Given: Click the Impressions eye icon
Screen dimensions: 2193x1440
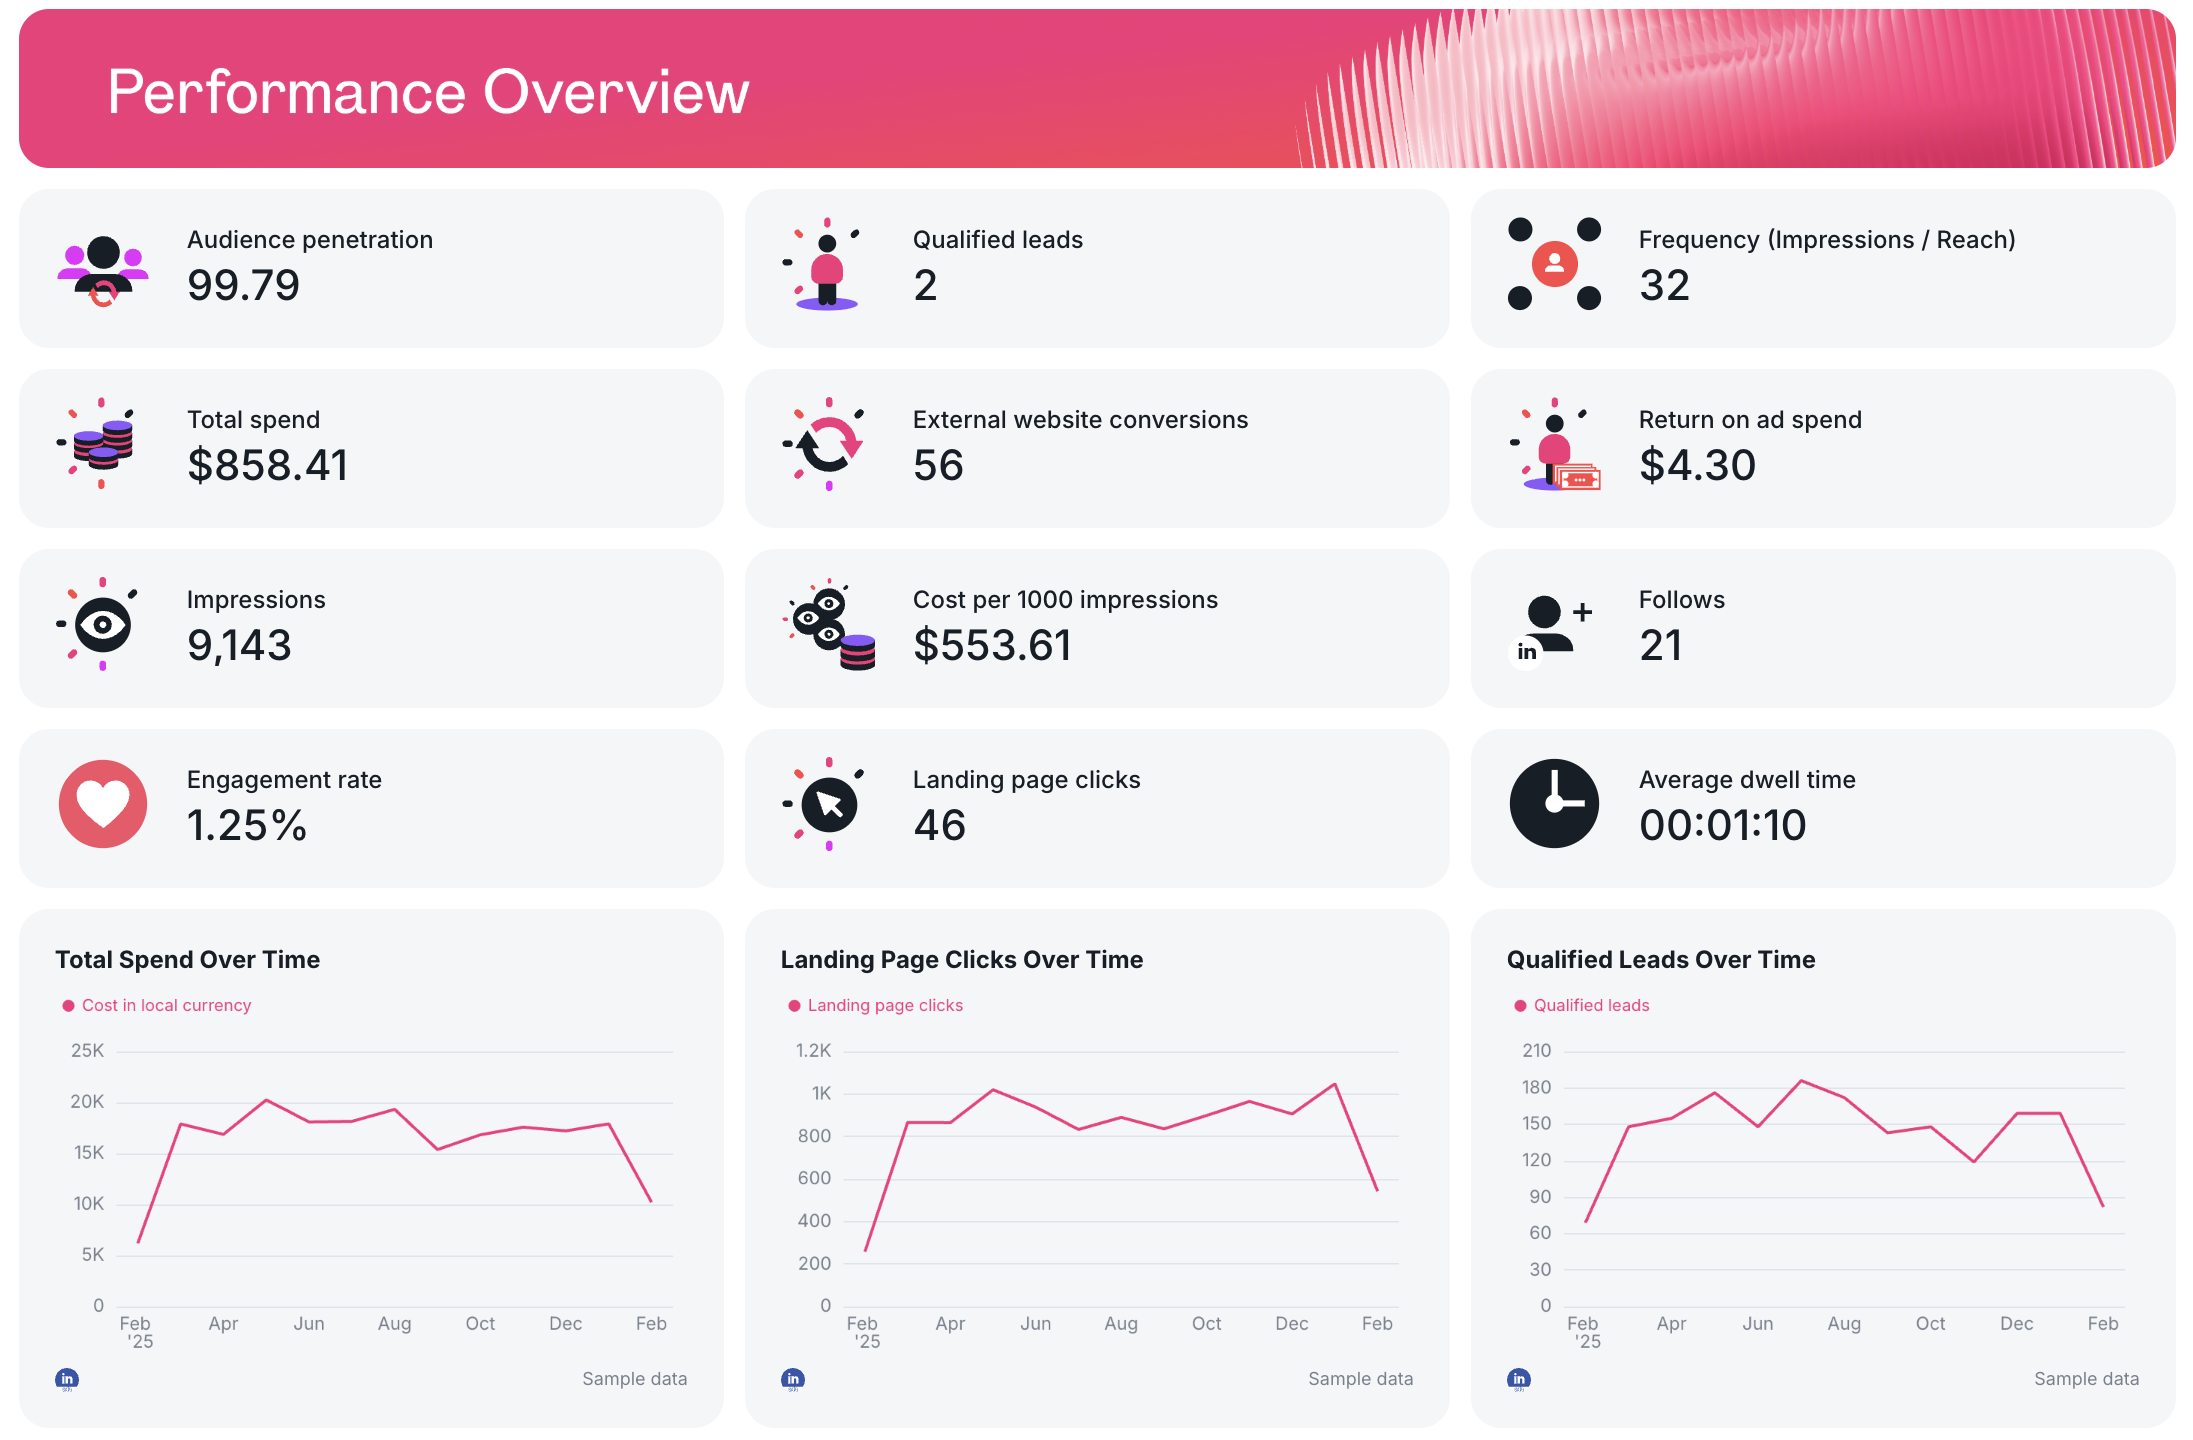Looking at the screenshot, I should 101,626.
